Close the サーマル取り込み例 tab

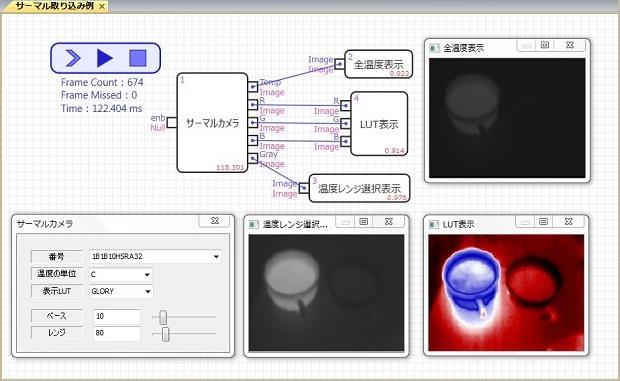pyautogui.click(x=102, y=6)
